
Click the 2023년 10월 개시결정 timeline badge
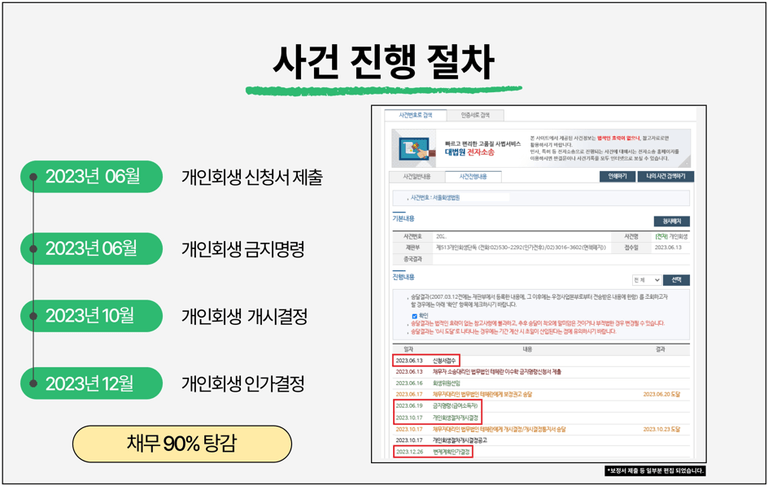click(91, 316)
